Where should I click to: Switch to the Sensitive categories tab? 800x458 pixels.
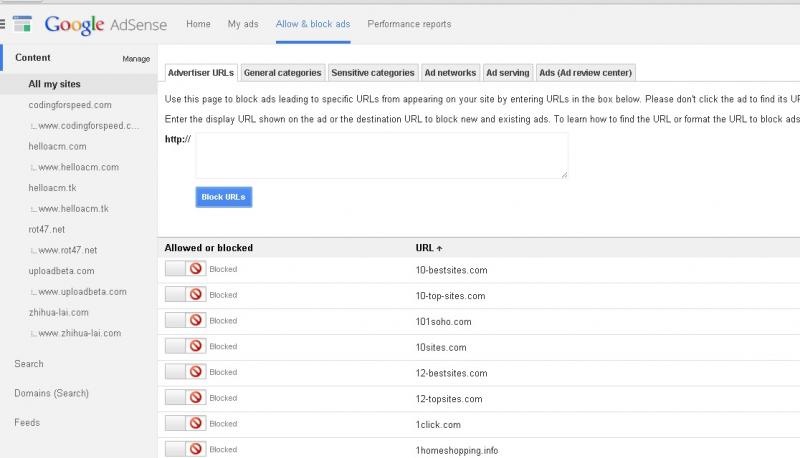[373, 72]
